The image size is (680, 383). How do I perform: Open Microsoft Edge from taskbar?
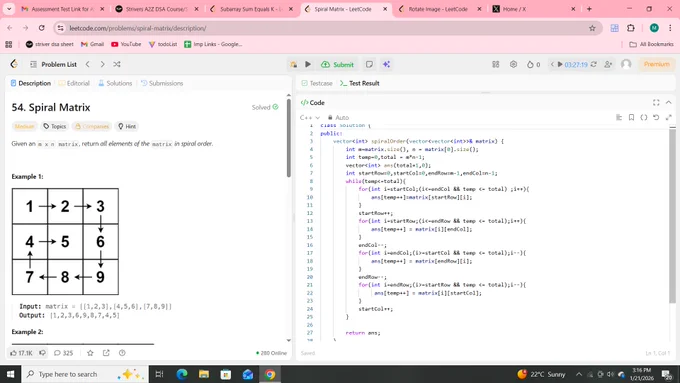click(x=182, y=374)
